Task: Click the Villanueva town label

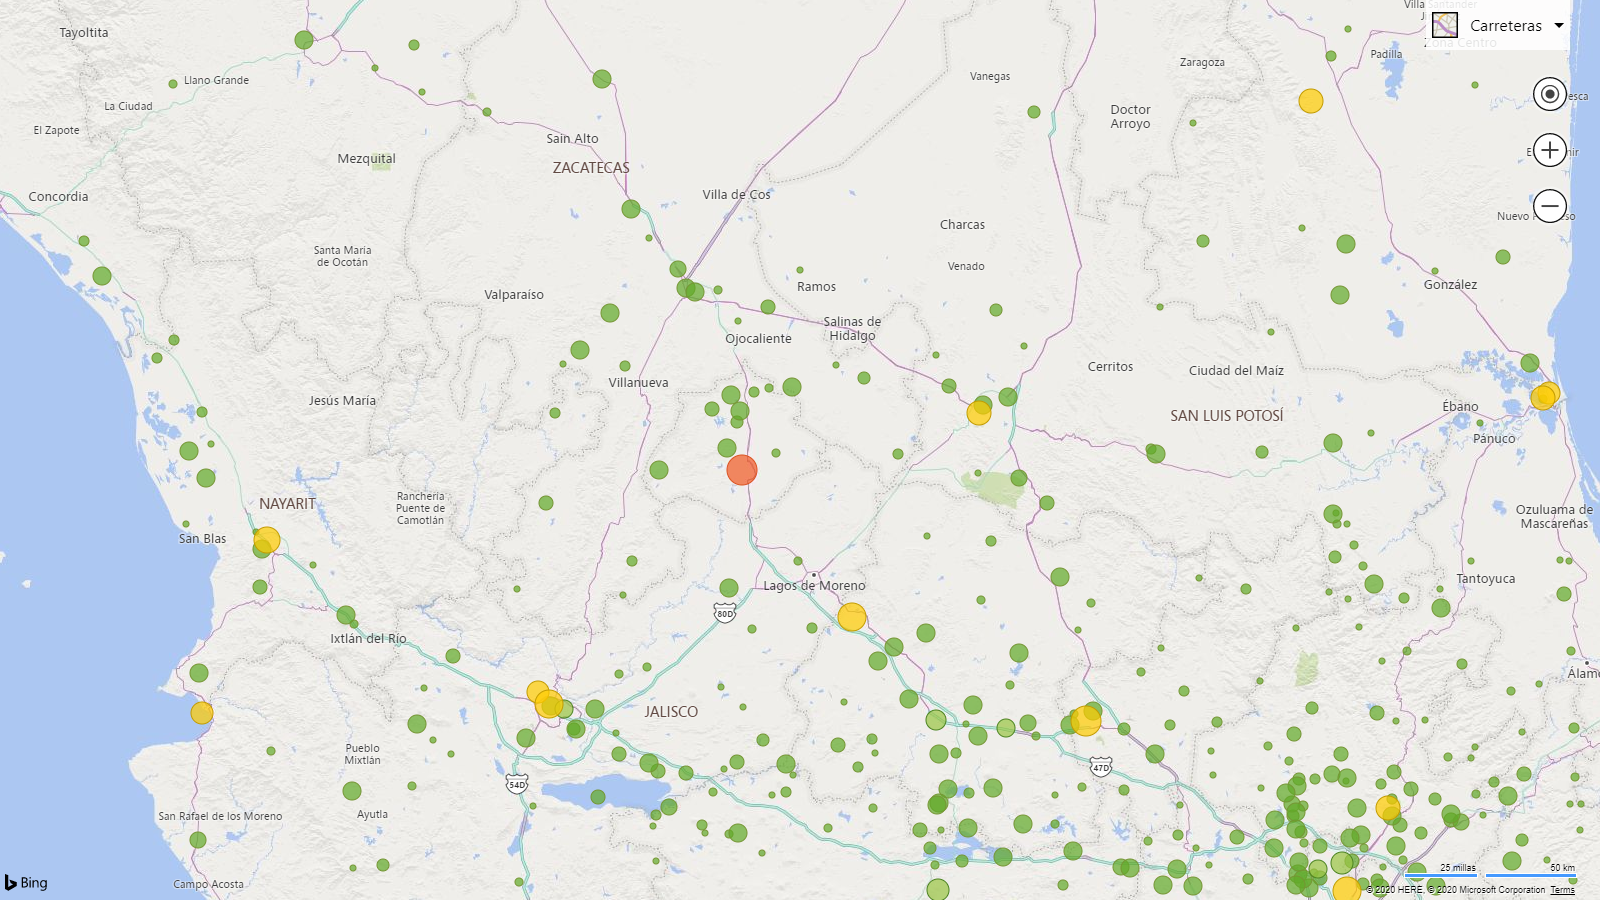Action: (x=639, y=383)
